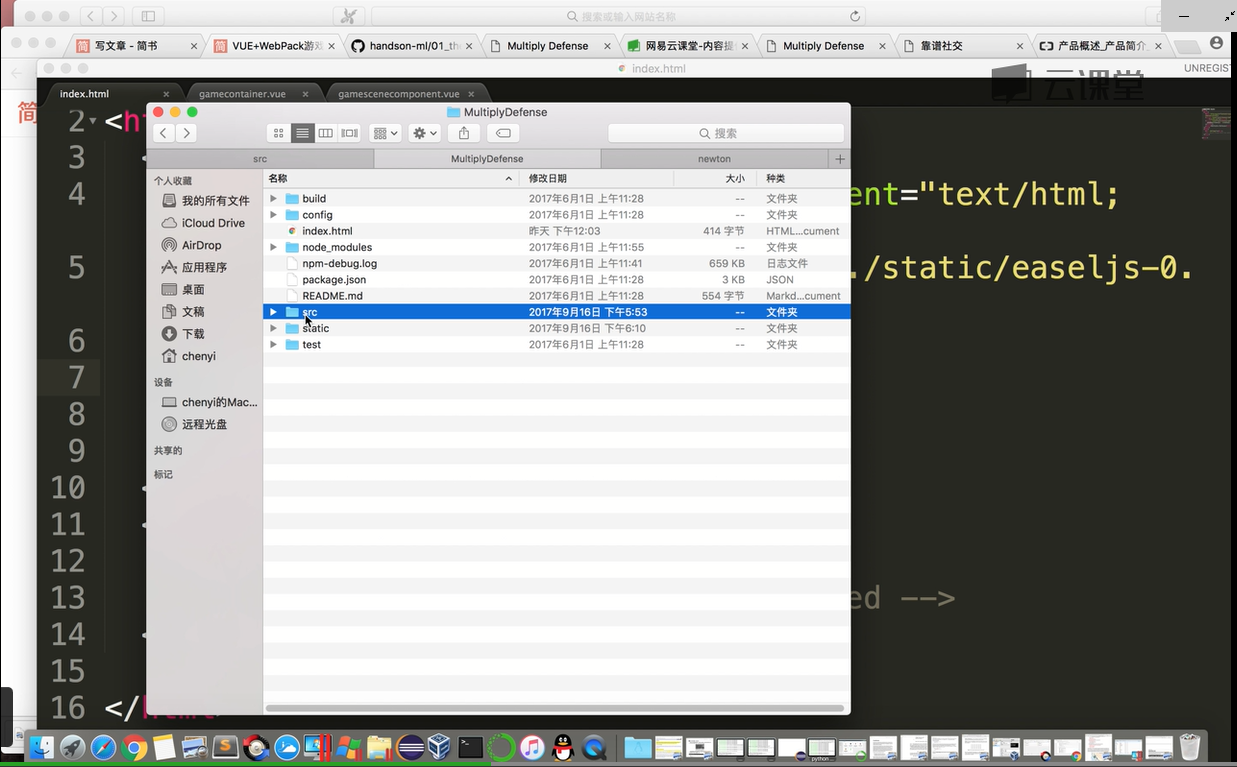Click the Finder search field
This screenshot has width=1237, height=767.
coord(726,133)
